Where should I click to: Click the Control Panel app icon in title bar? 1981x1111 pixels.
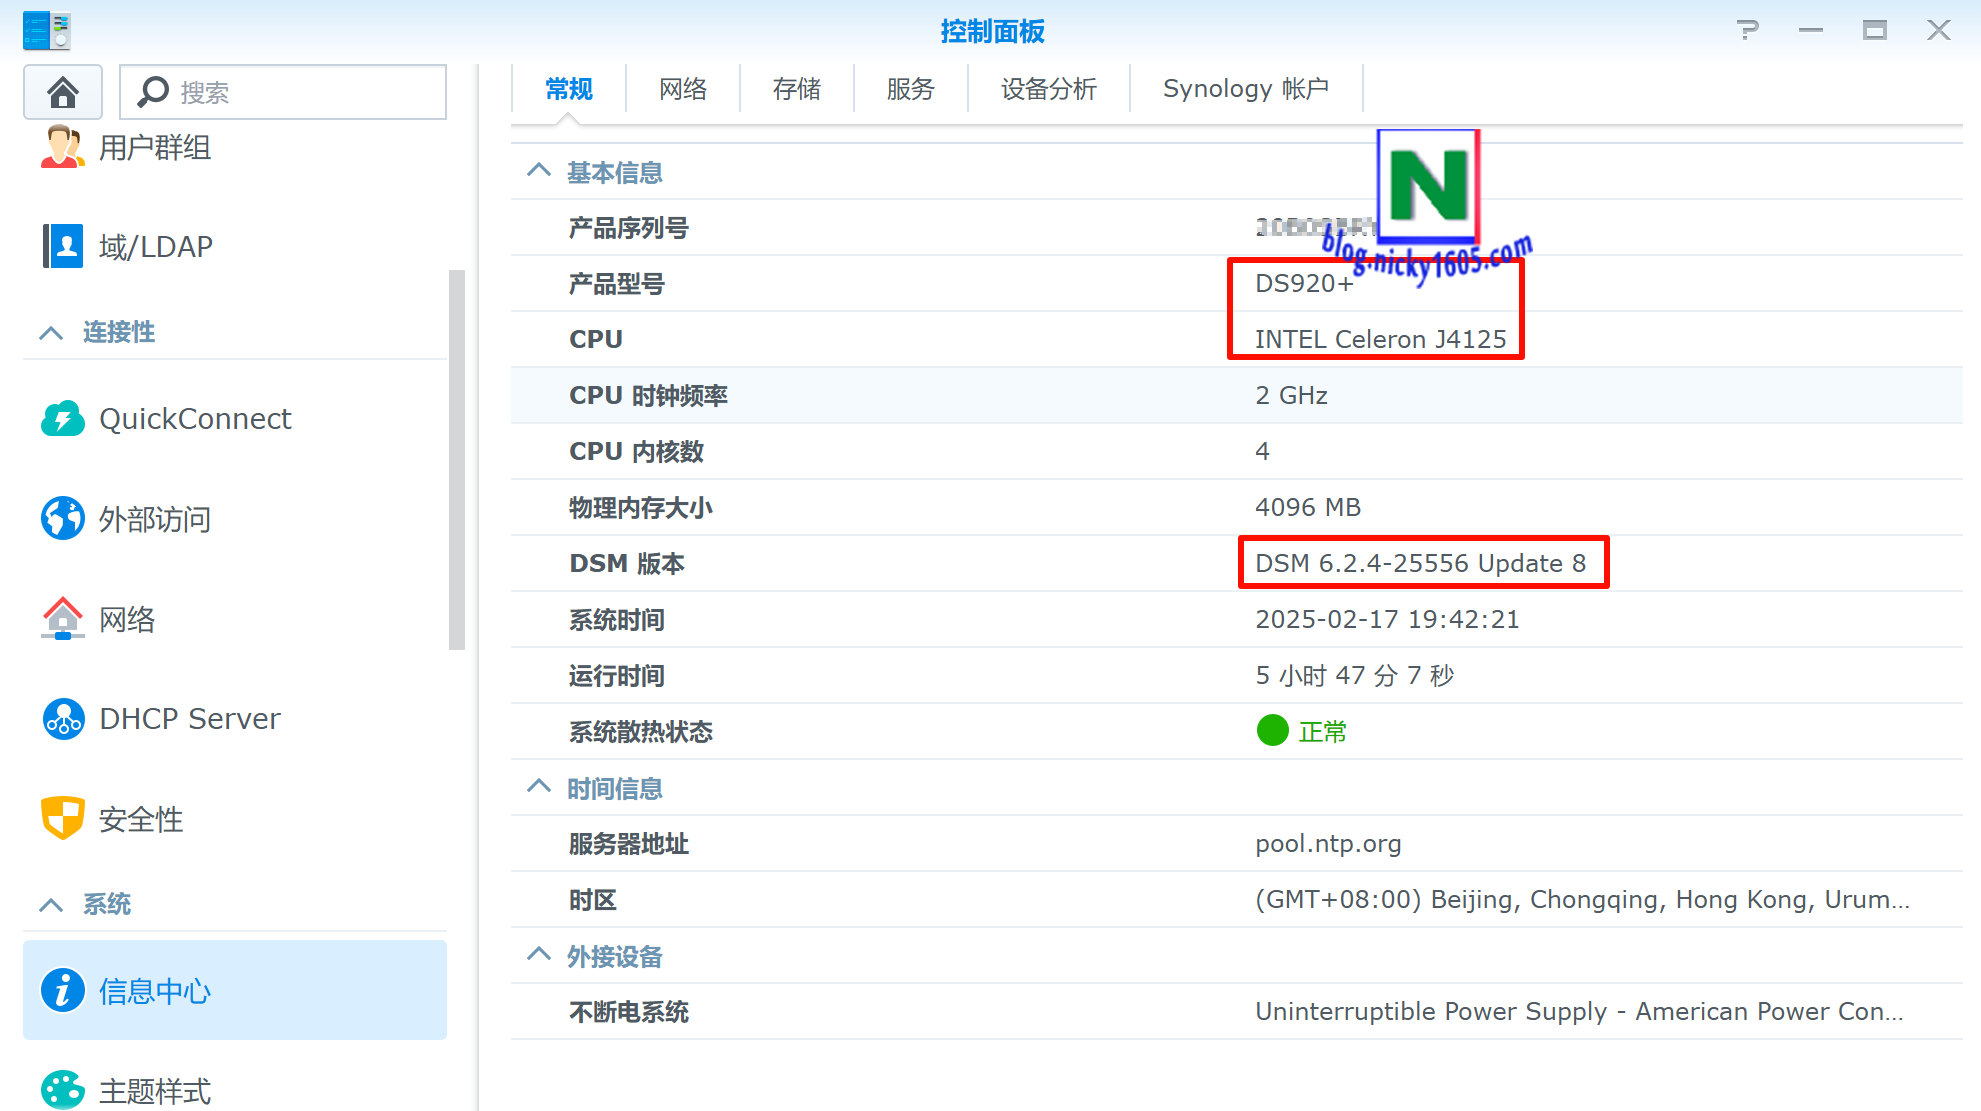[x=47, y=30]
